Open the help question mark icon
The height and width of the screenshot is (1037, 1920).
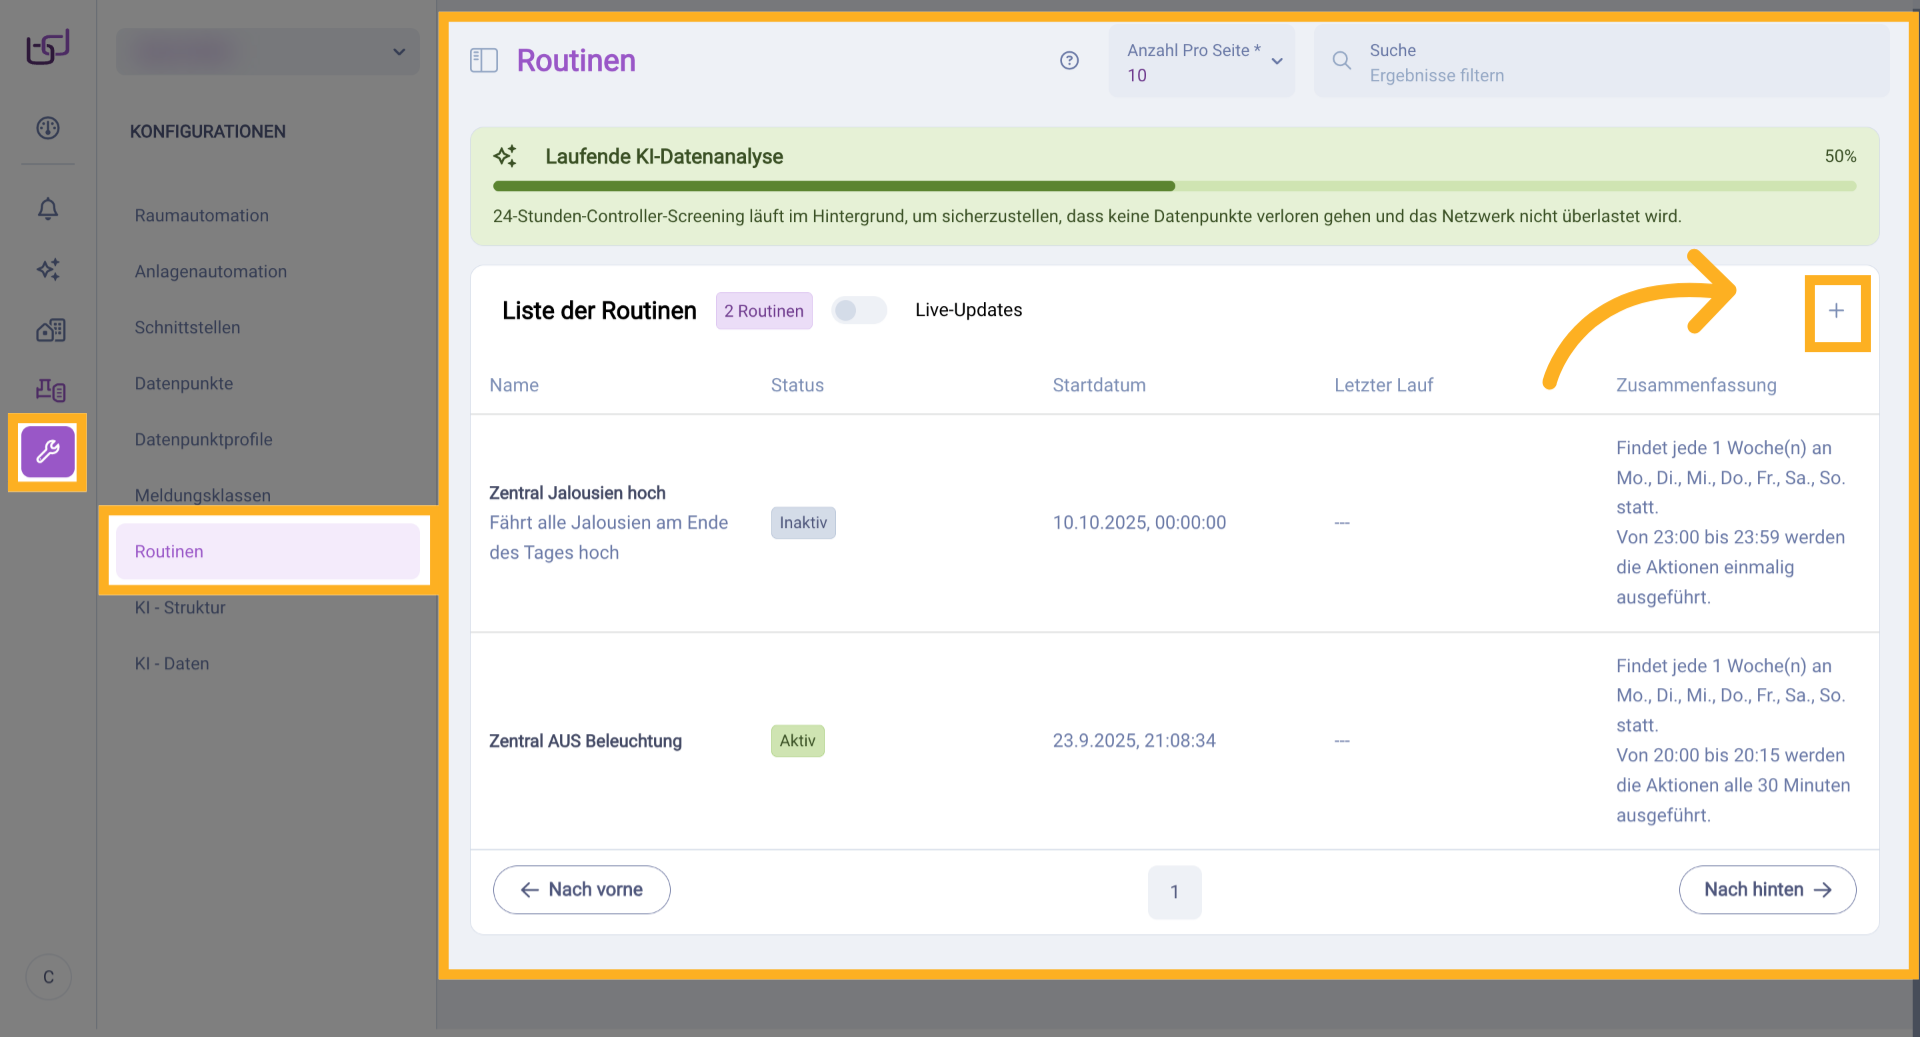click(1069, 61)
